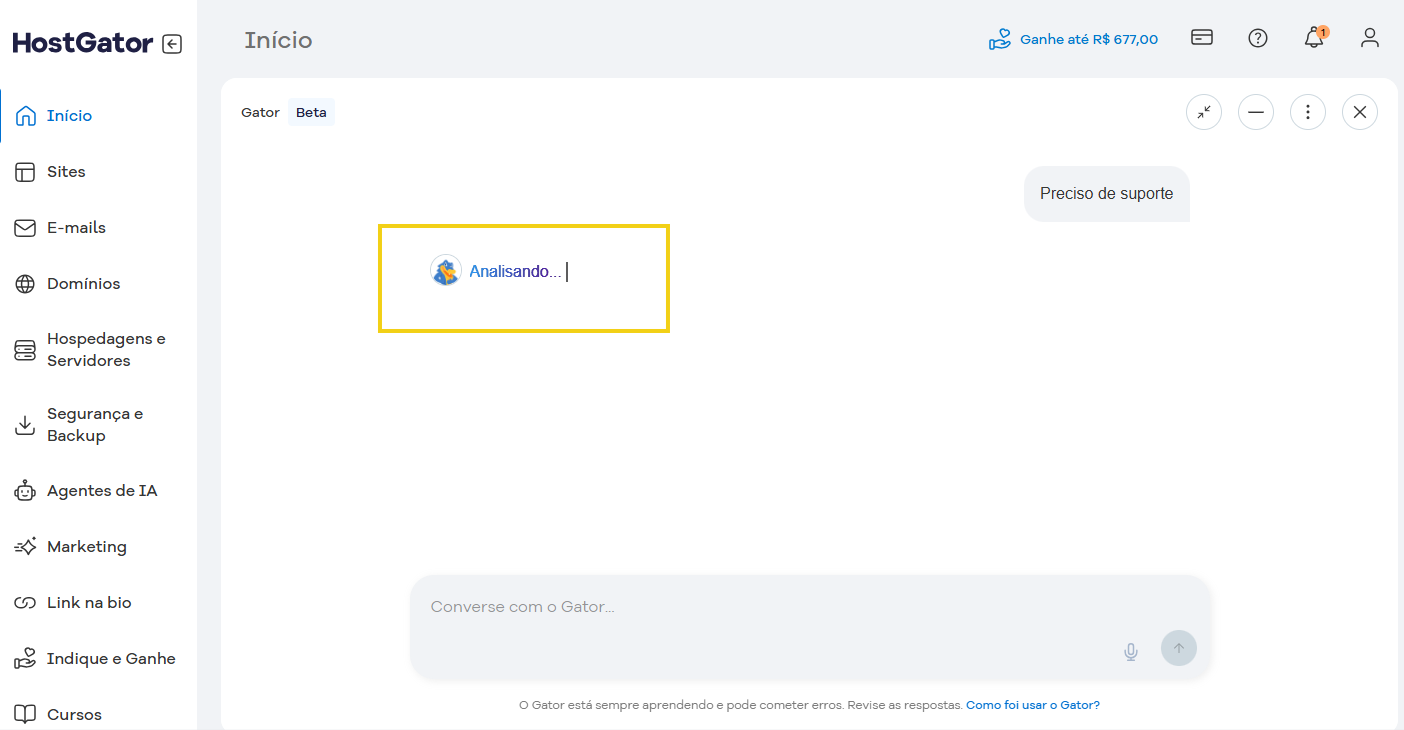1404x730 pixels.
Task: Open Como foi usar o Gator? link
Action: 1033,705
